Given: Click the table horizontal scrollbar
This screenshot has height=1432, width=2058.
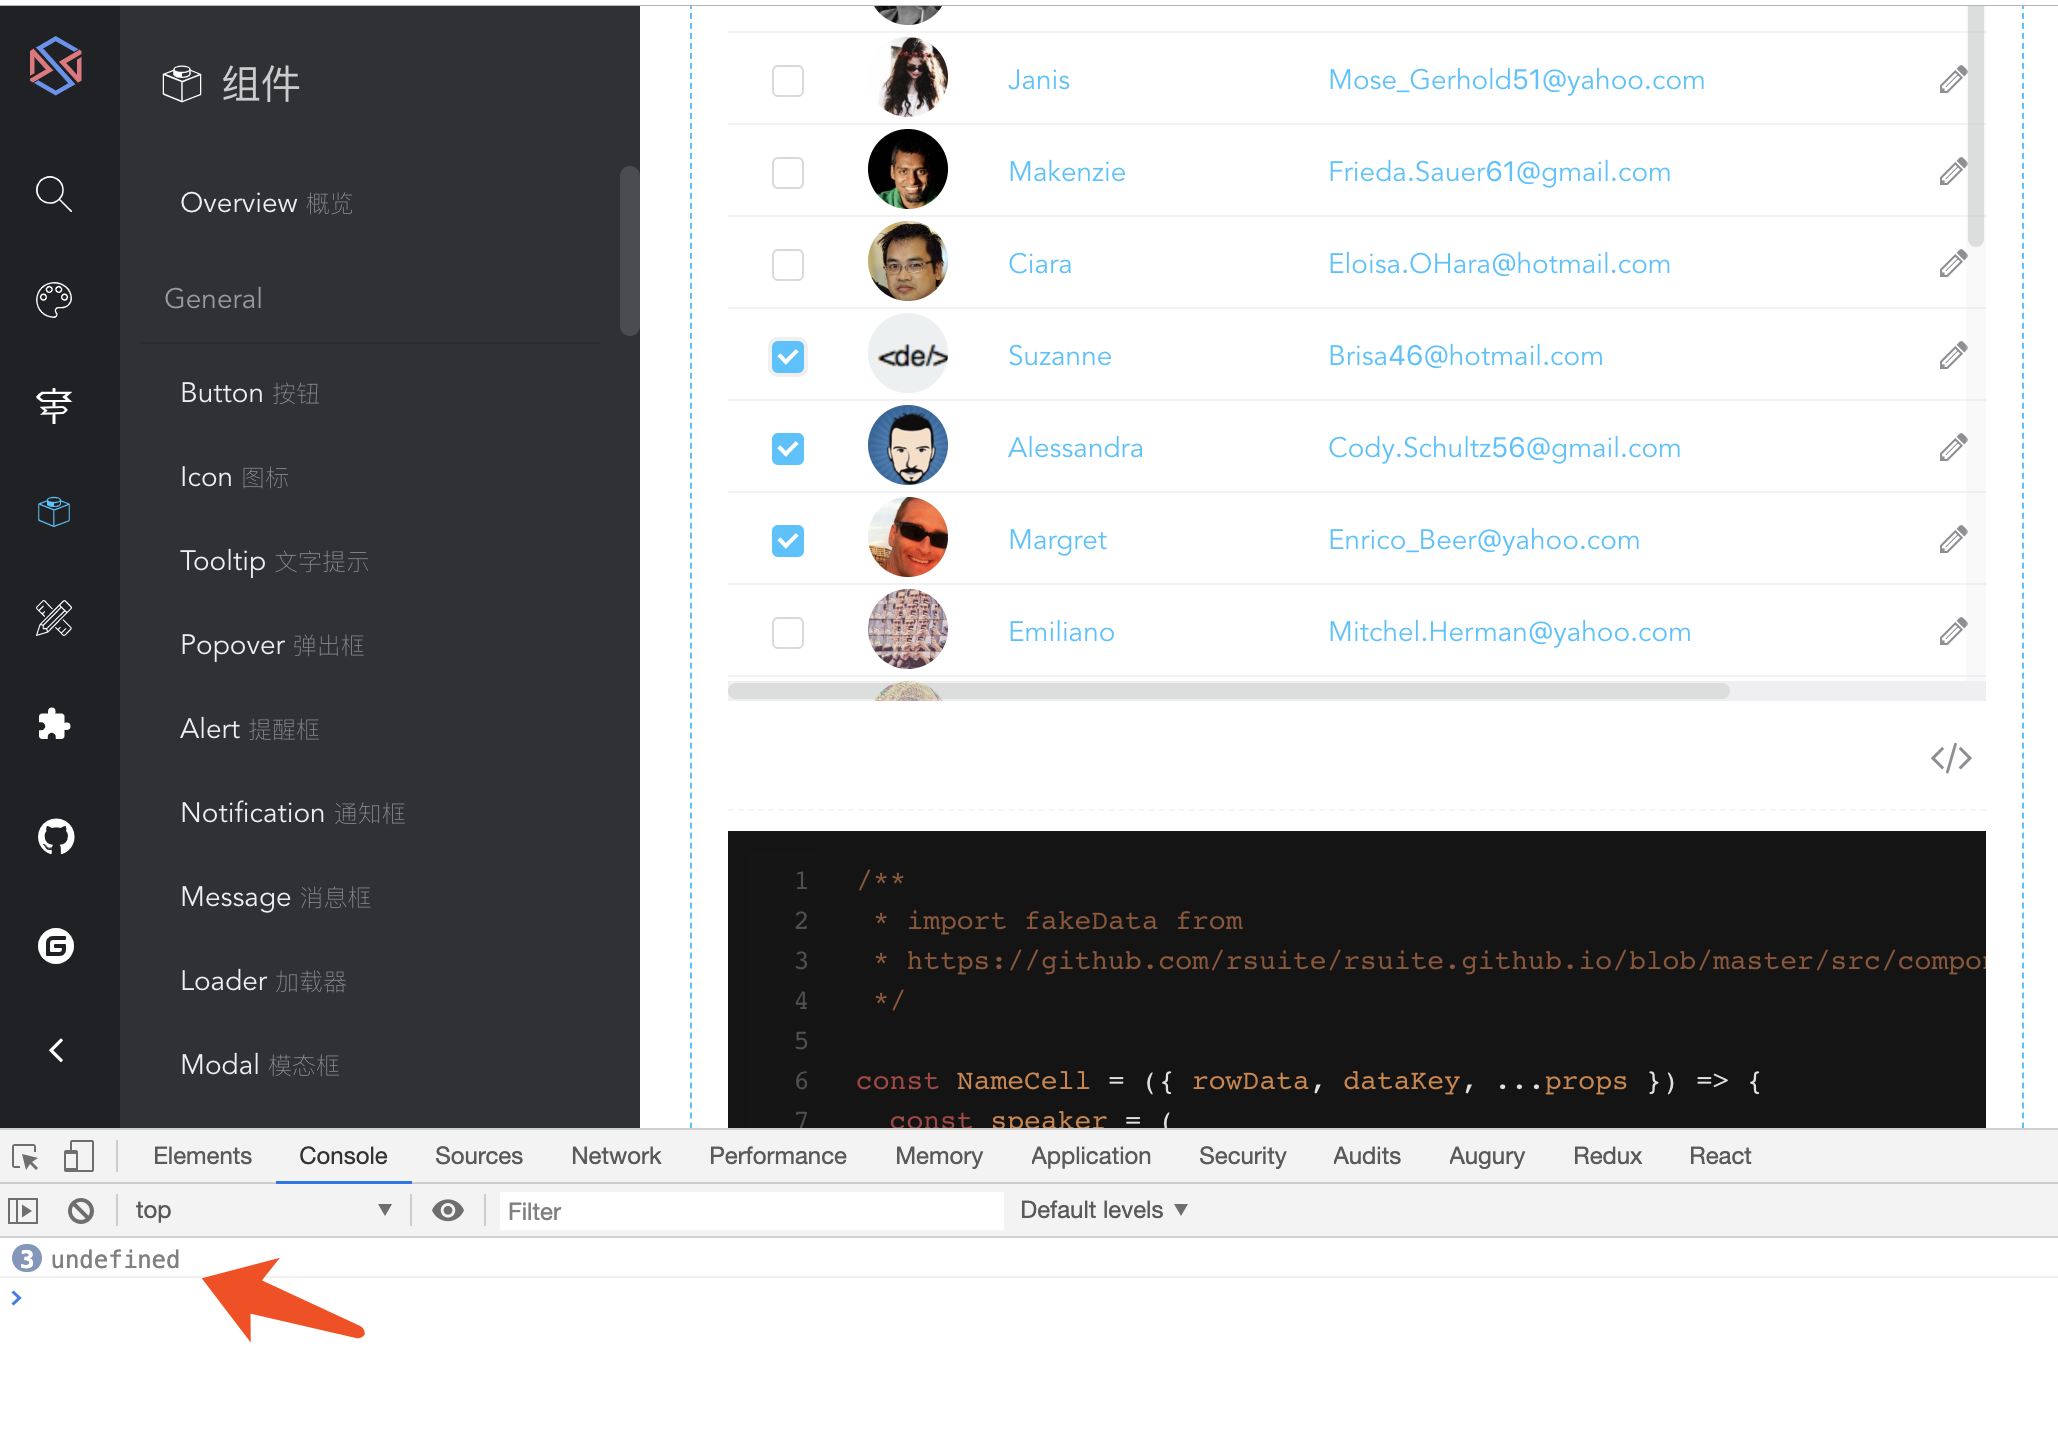Looking at the screenshot, I should tap(1228, 691).
